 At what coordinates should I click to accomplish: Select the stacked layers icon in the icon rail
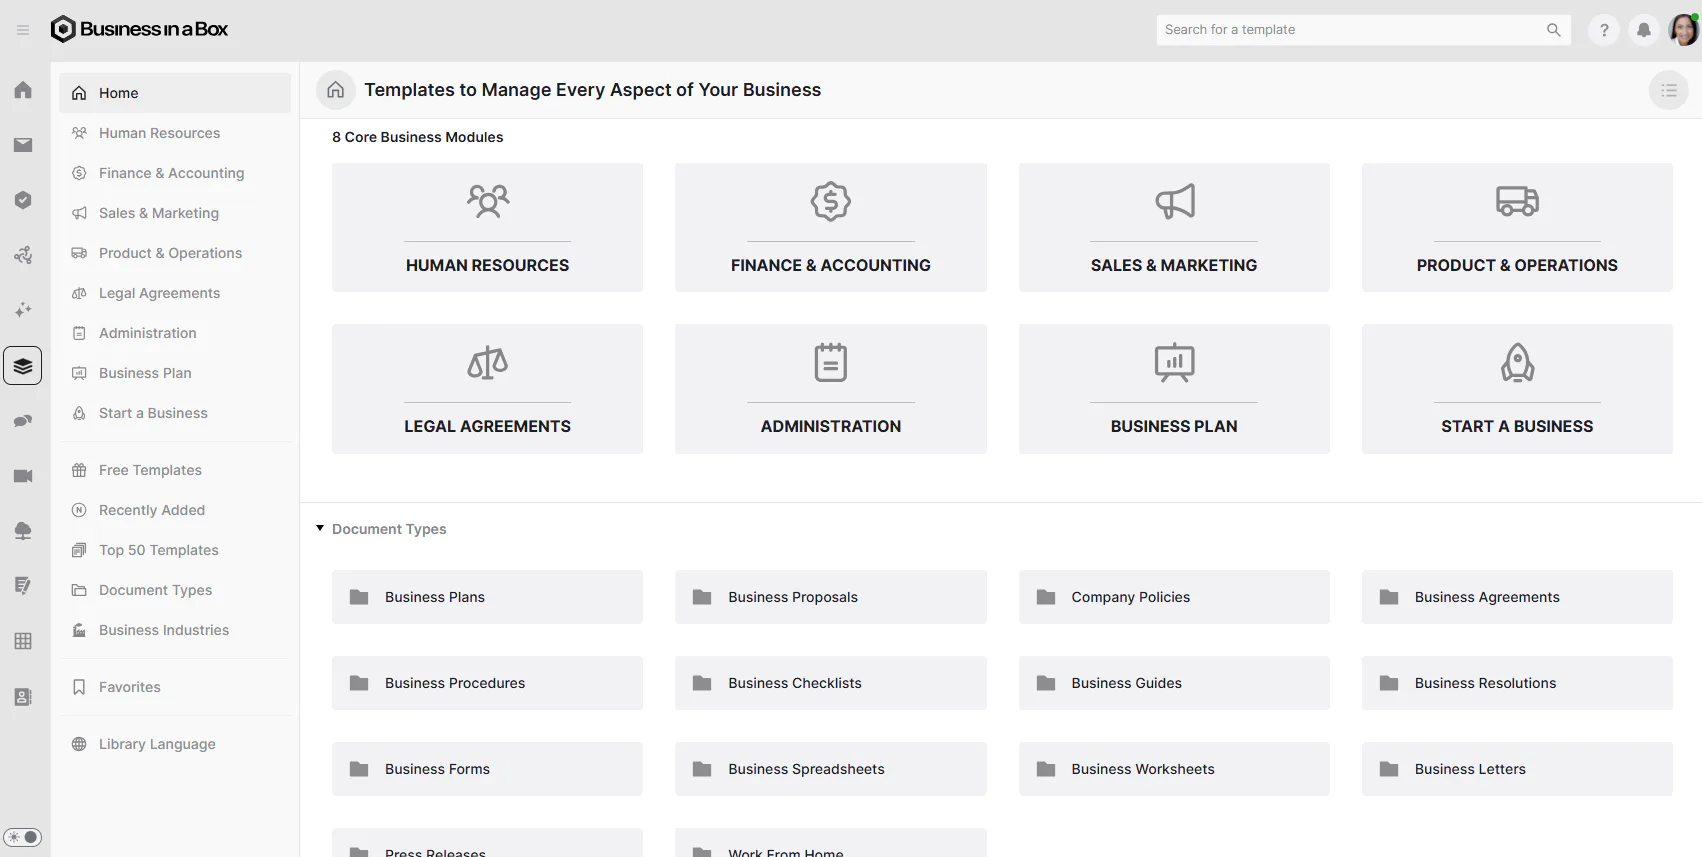[23, 366]
